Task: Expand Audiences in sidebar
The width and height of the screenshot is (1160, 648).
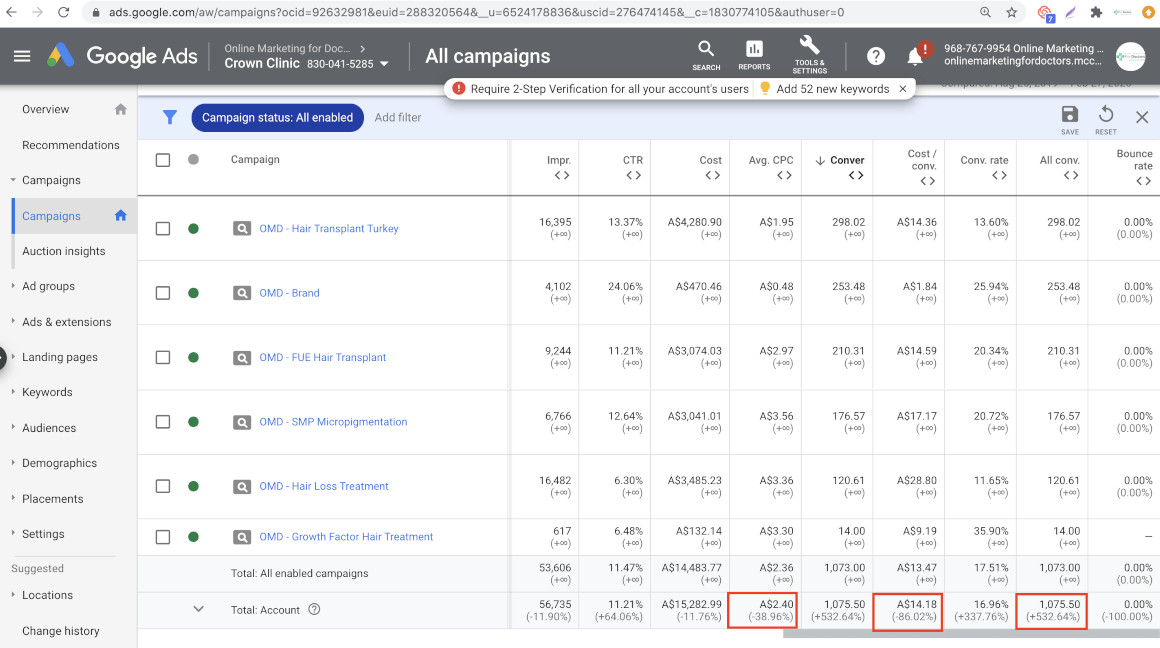Action: [x=13, y=427]
